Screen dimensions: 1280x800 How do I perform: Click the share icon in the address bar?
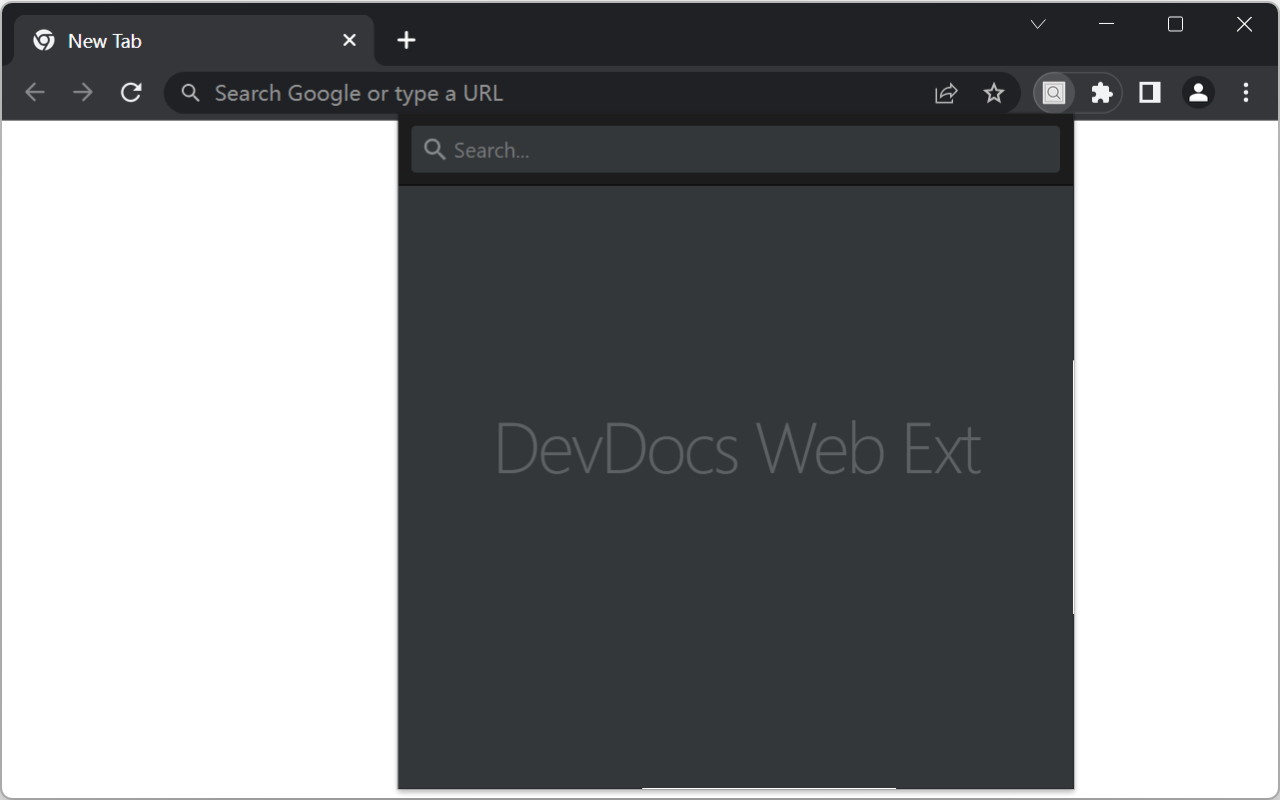[945, 92]
